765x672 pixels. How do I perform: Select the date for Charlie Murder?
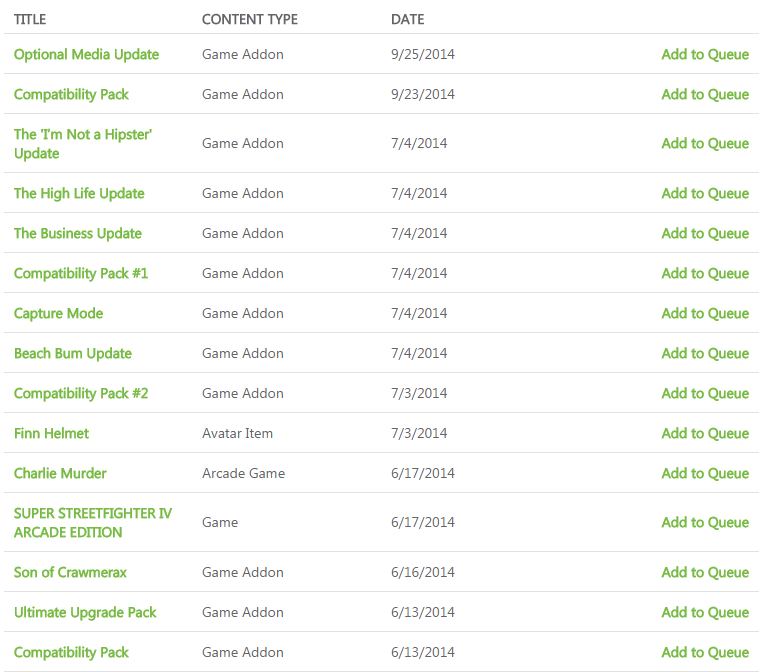coord(423,473)
